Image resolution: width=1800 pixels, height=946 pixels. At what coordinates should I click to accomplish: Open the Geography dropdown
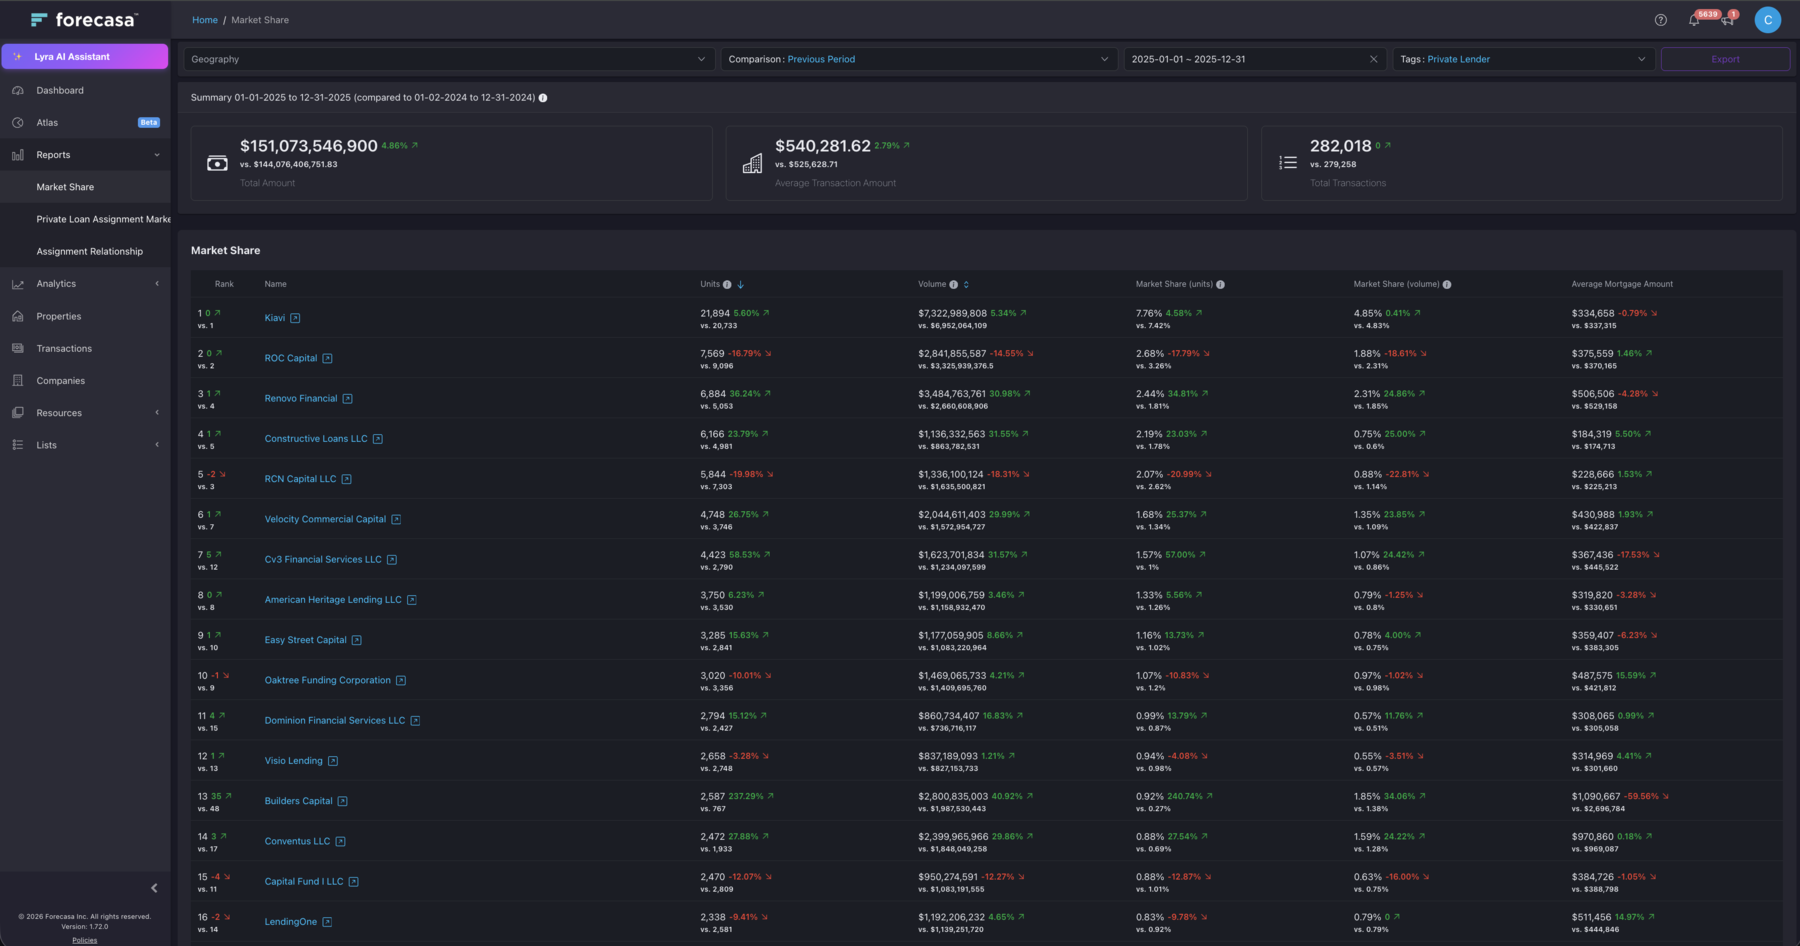pyautogui.click(x=448, y=59)
